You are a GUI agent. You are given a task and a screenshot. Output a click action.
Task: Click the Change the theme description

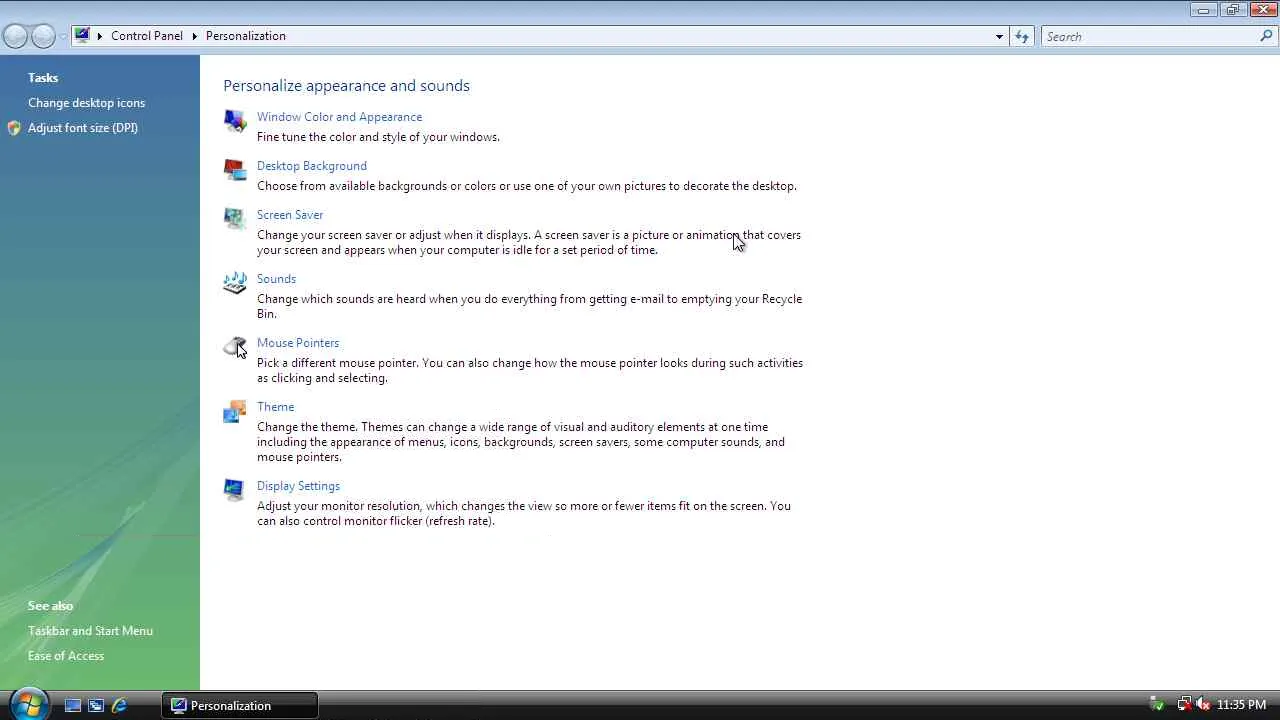(521, 442)
